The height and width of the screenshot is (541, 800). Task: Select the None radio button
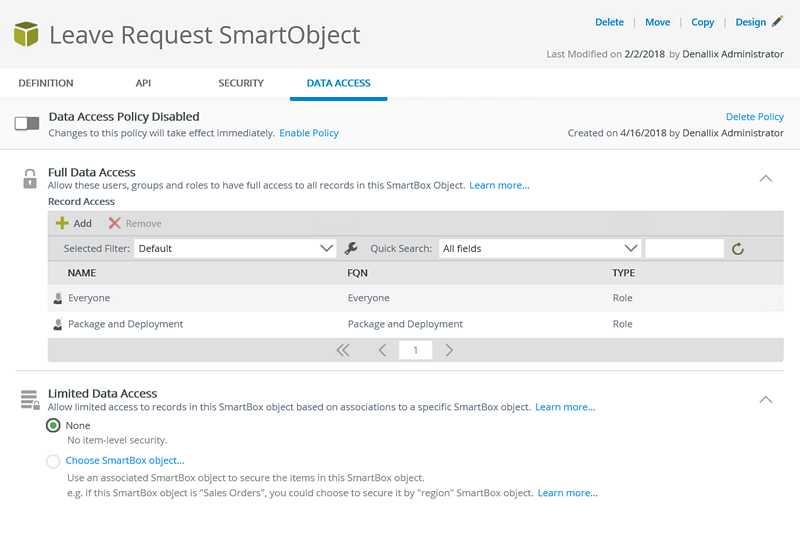tap(53, 425)
